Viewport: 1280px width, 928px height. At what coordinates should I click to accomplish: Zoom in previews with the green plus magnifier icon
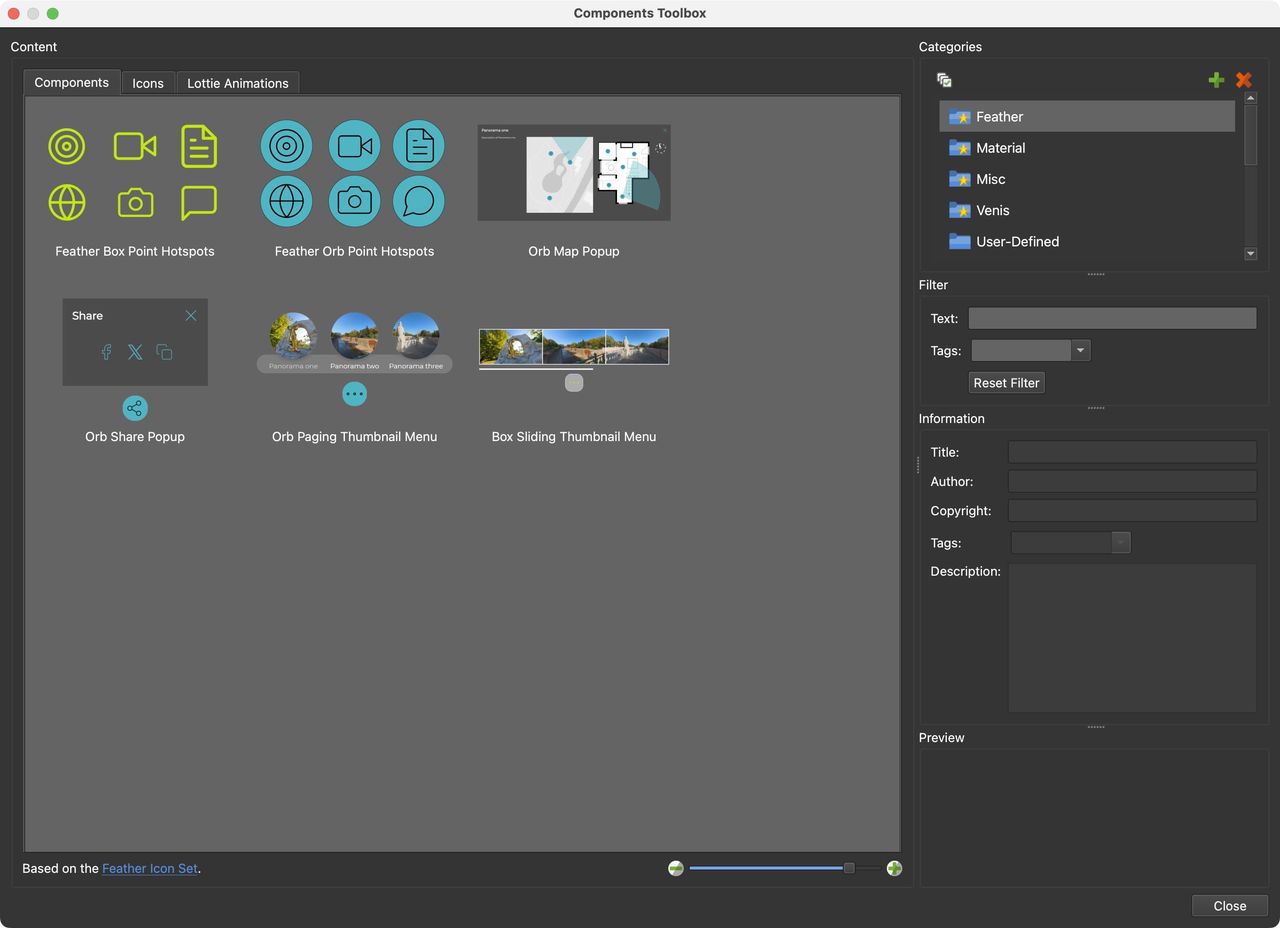(x=894, y=868)
